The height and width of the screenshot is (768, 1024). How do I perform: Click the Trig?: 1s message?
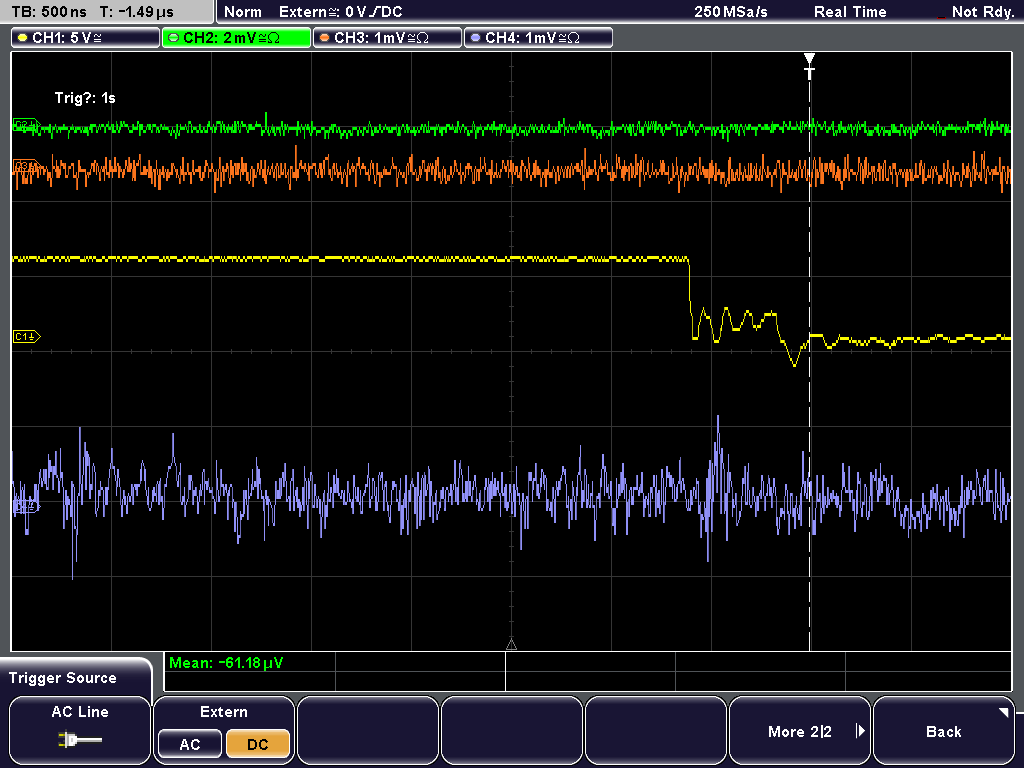(x=85, y=98)
